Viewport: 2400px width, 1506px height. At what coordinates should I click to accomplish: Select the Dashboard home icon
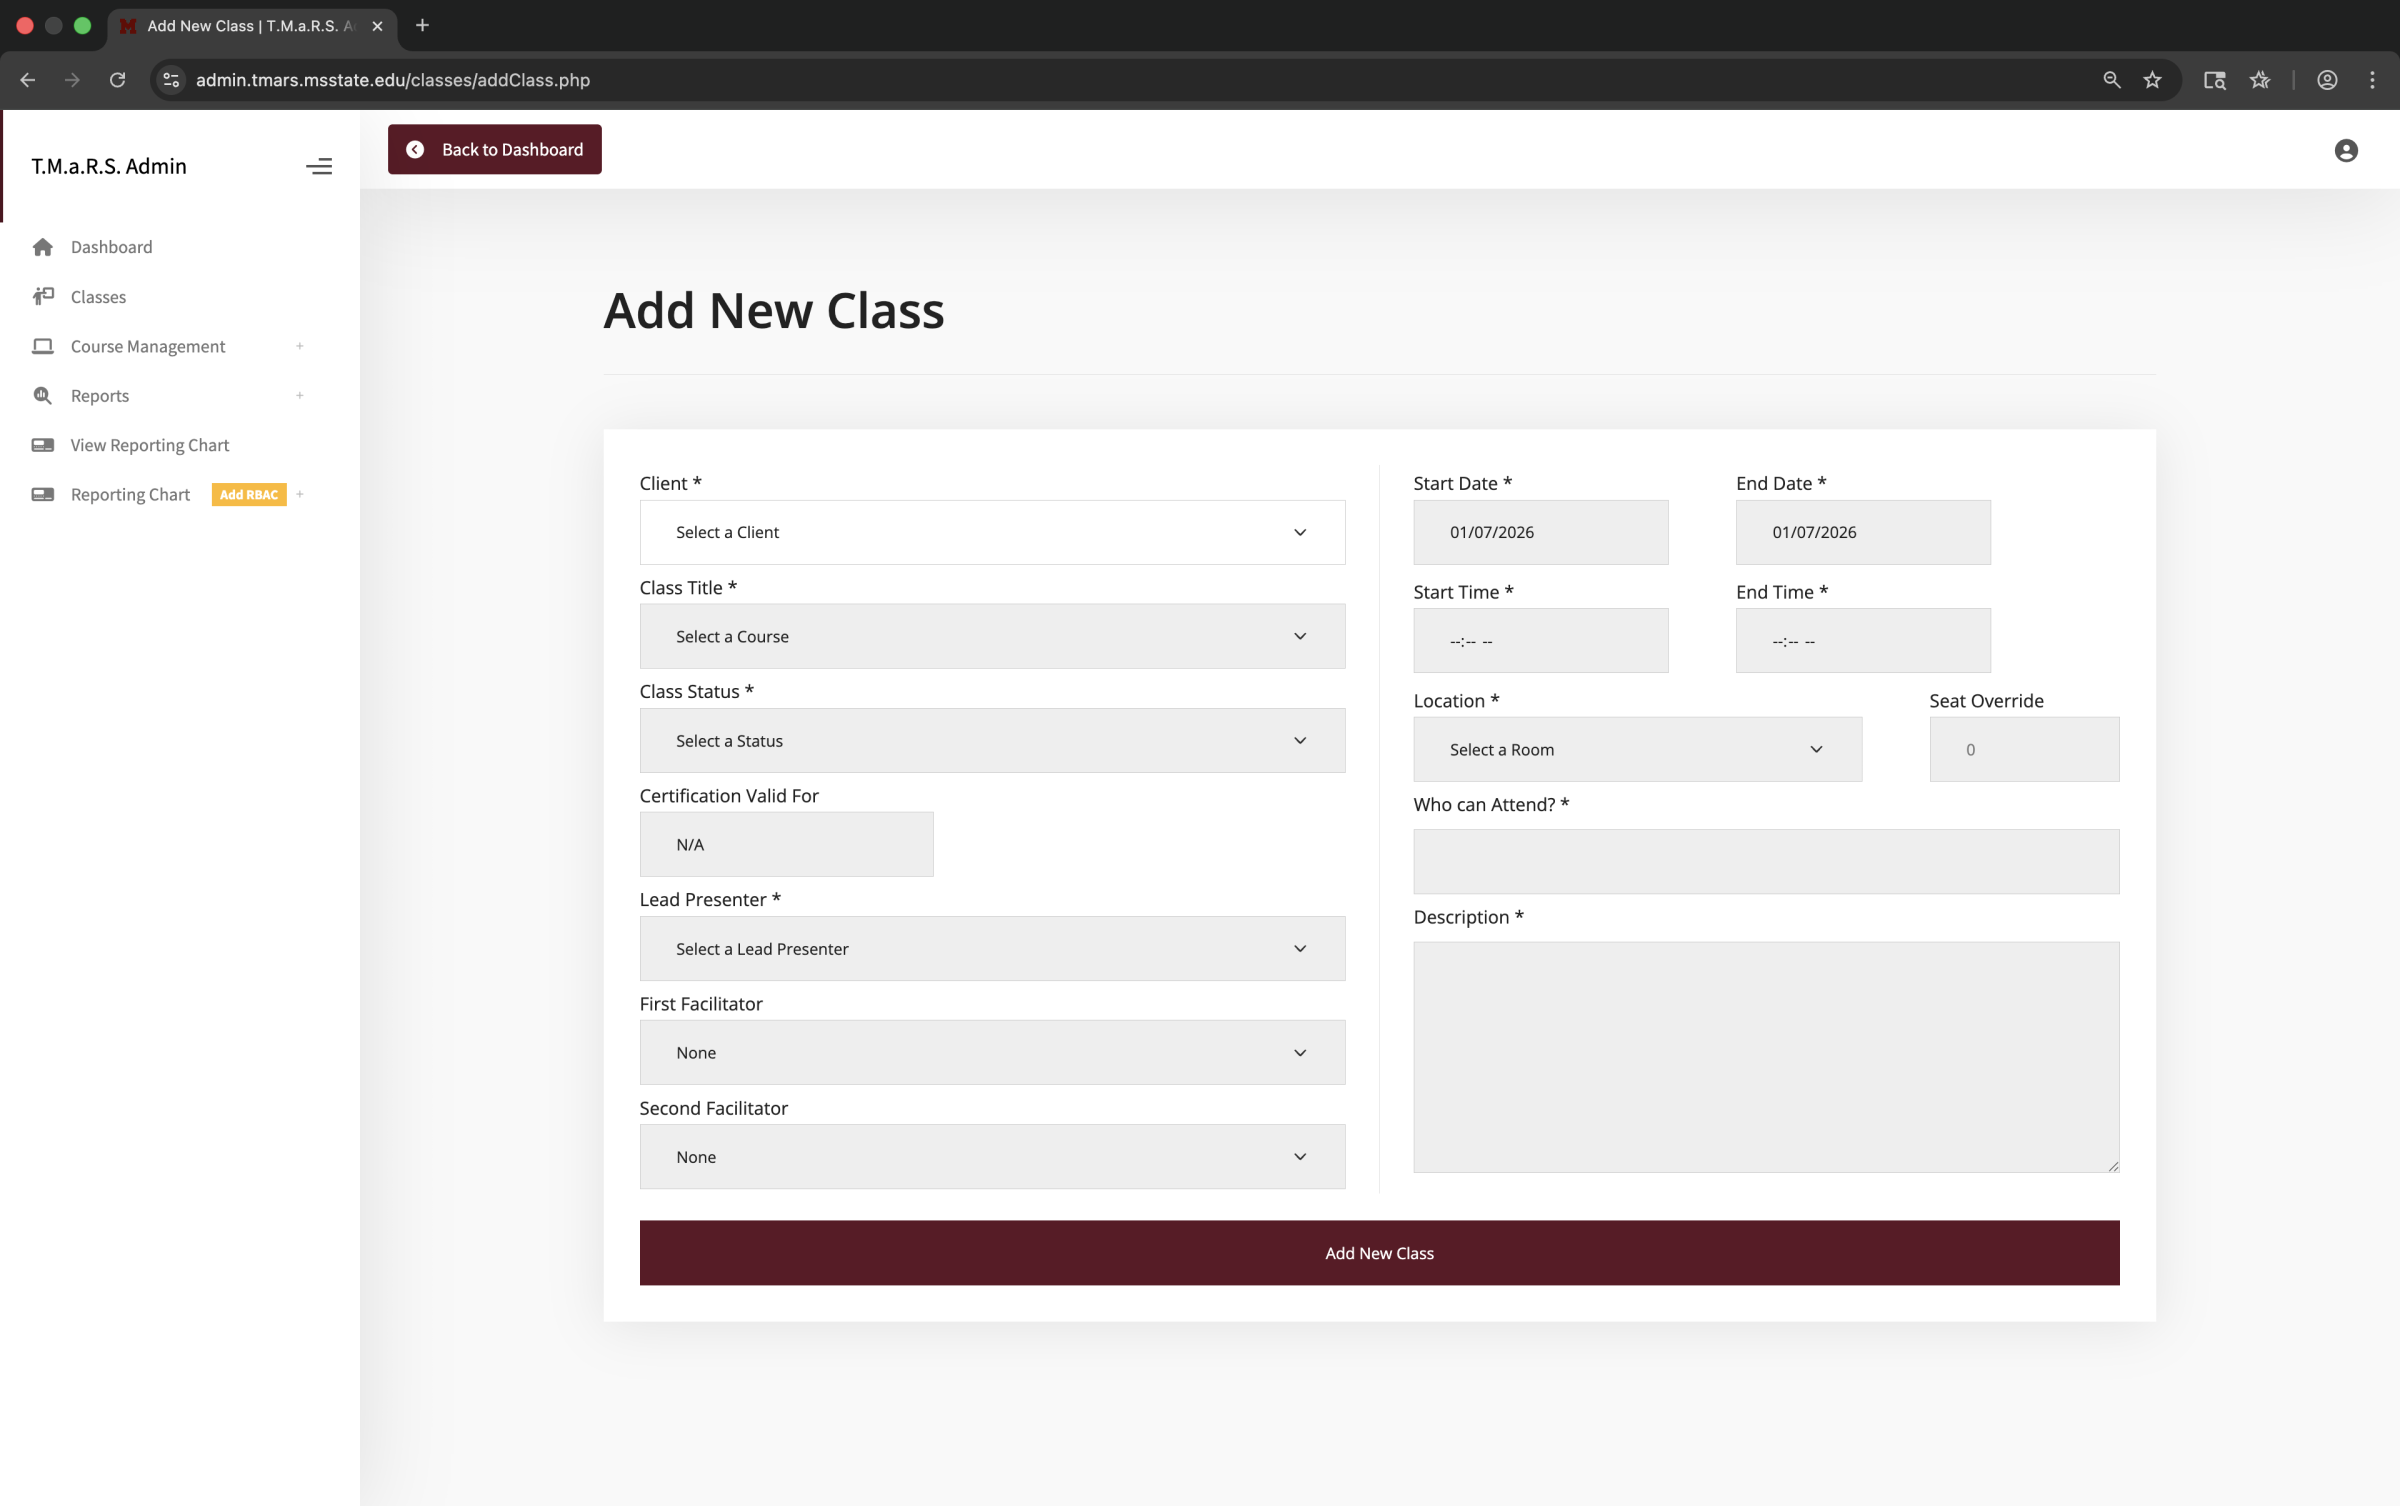pyautogui.click(x=43, y=246)
